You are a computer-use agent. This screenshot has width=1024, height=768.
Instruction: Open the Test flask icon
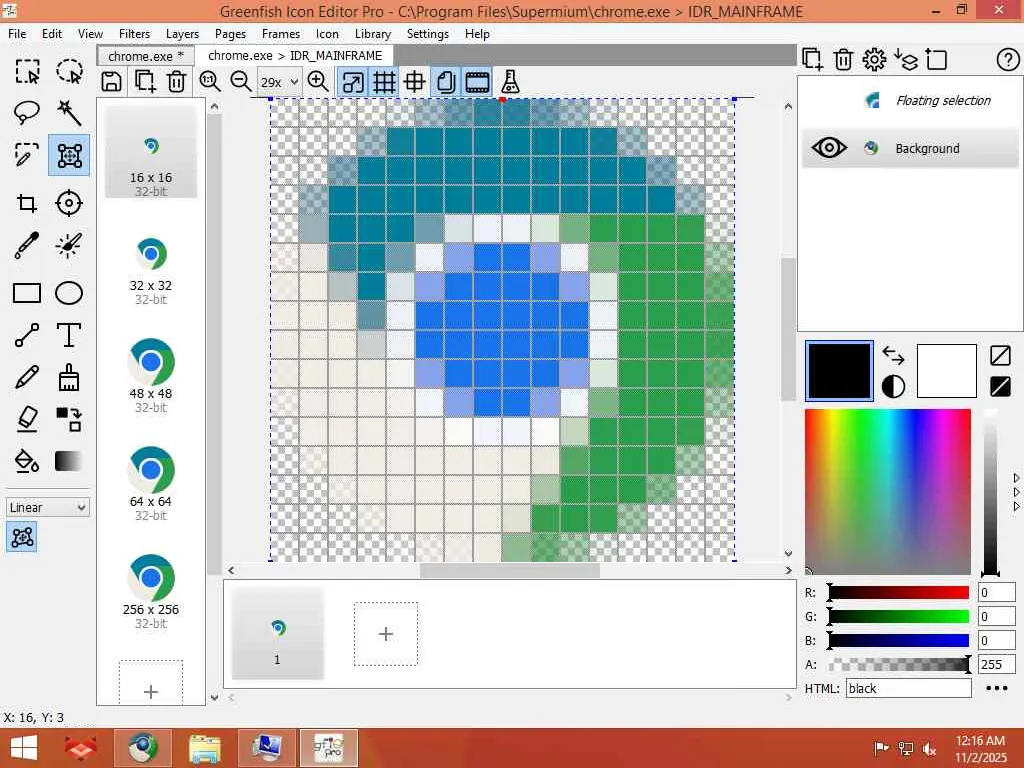510,82
